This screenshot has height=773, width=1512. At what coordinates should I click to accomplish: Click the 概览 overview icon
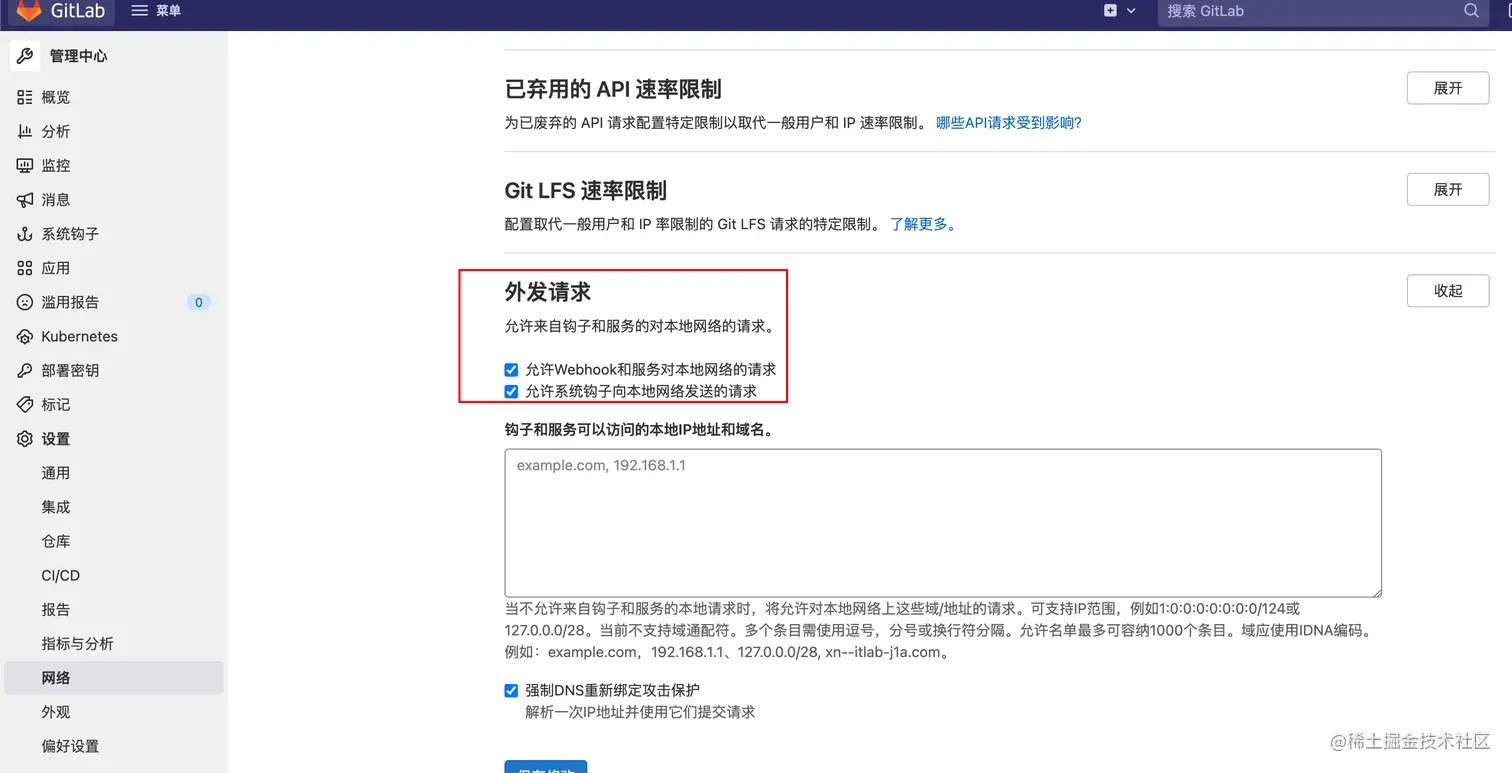[25, 97]
